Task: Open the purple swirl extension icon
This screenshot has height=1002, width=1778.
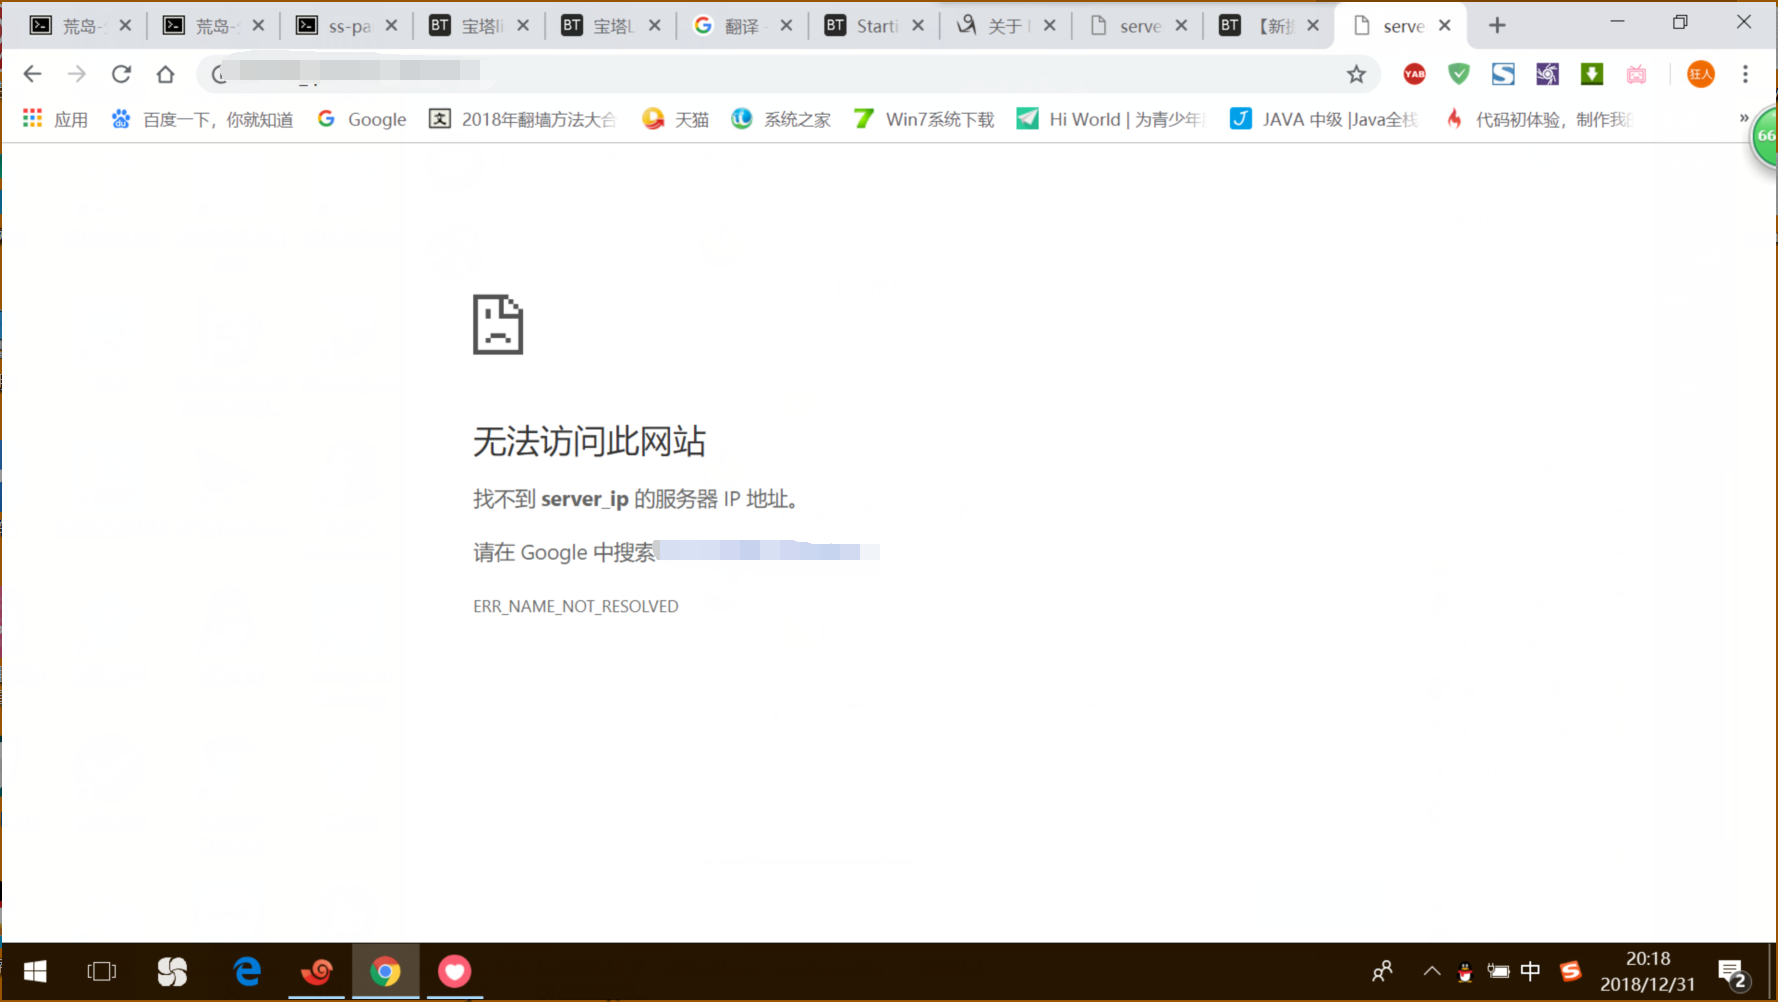Action: [x=1547, y=74]
